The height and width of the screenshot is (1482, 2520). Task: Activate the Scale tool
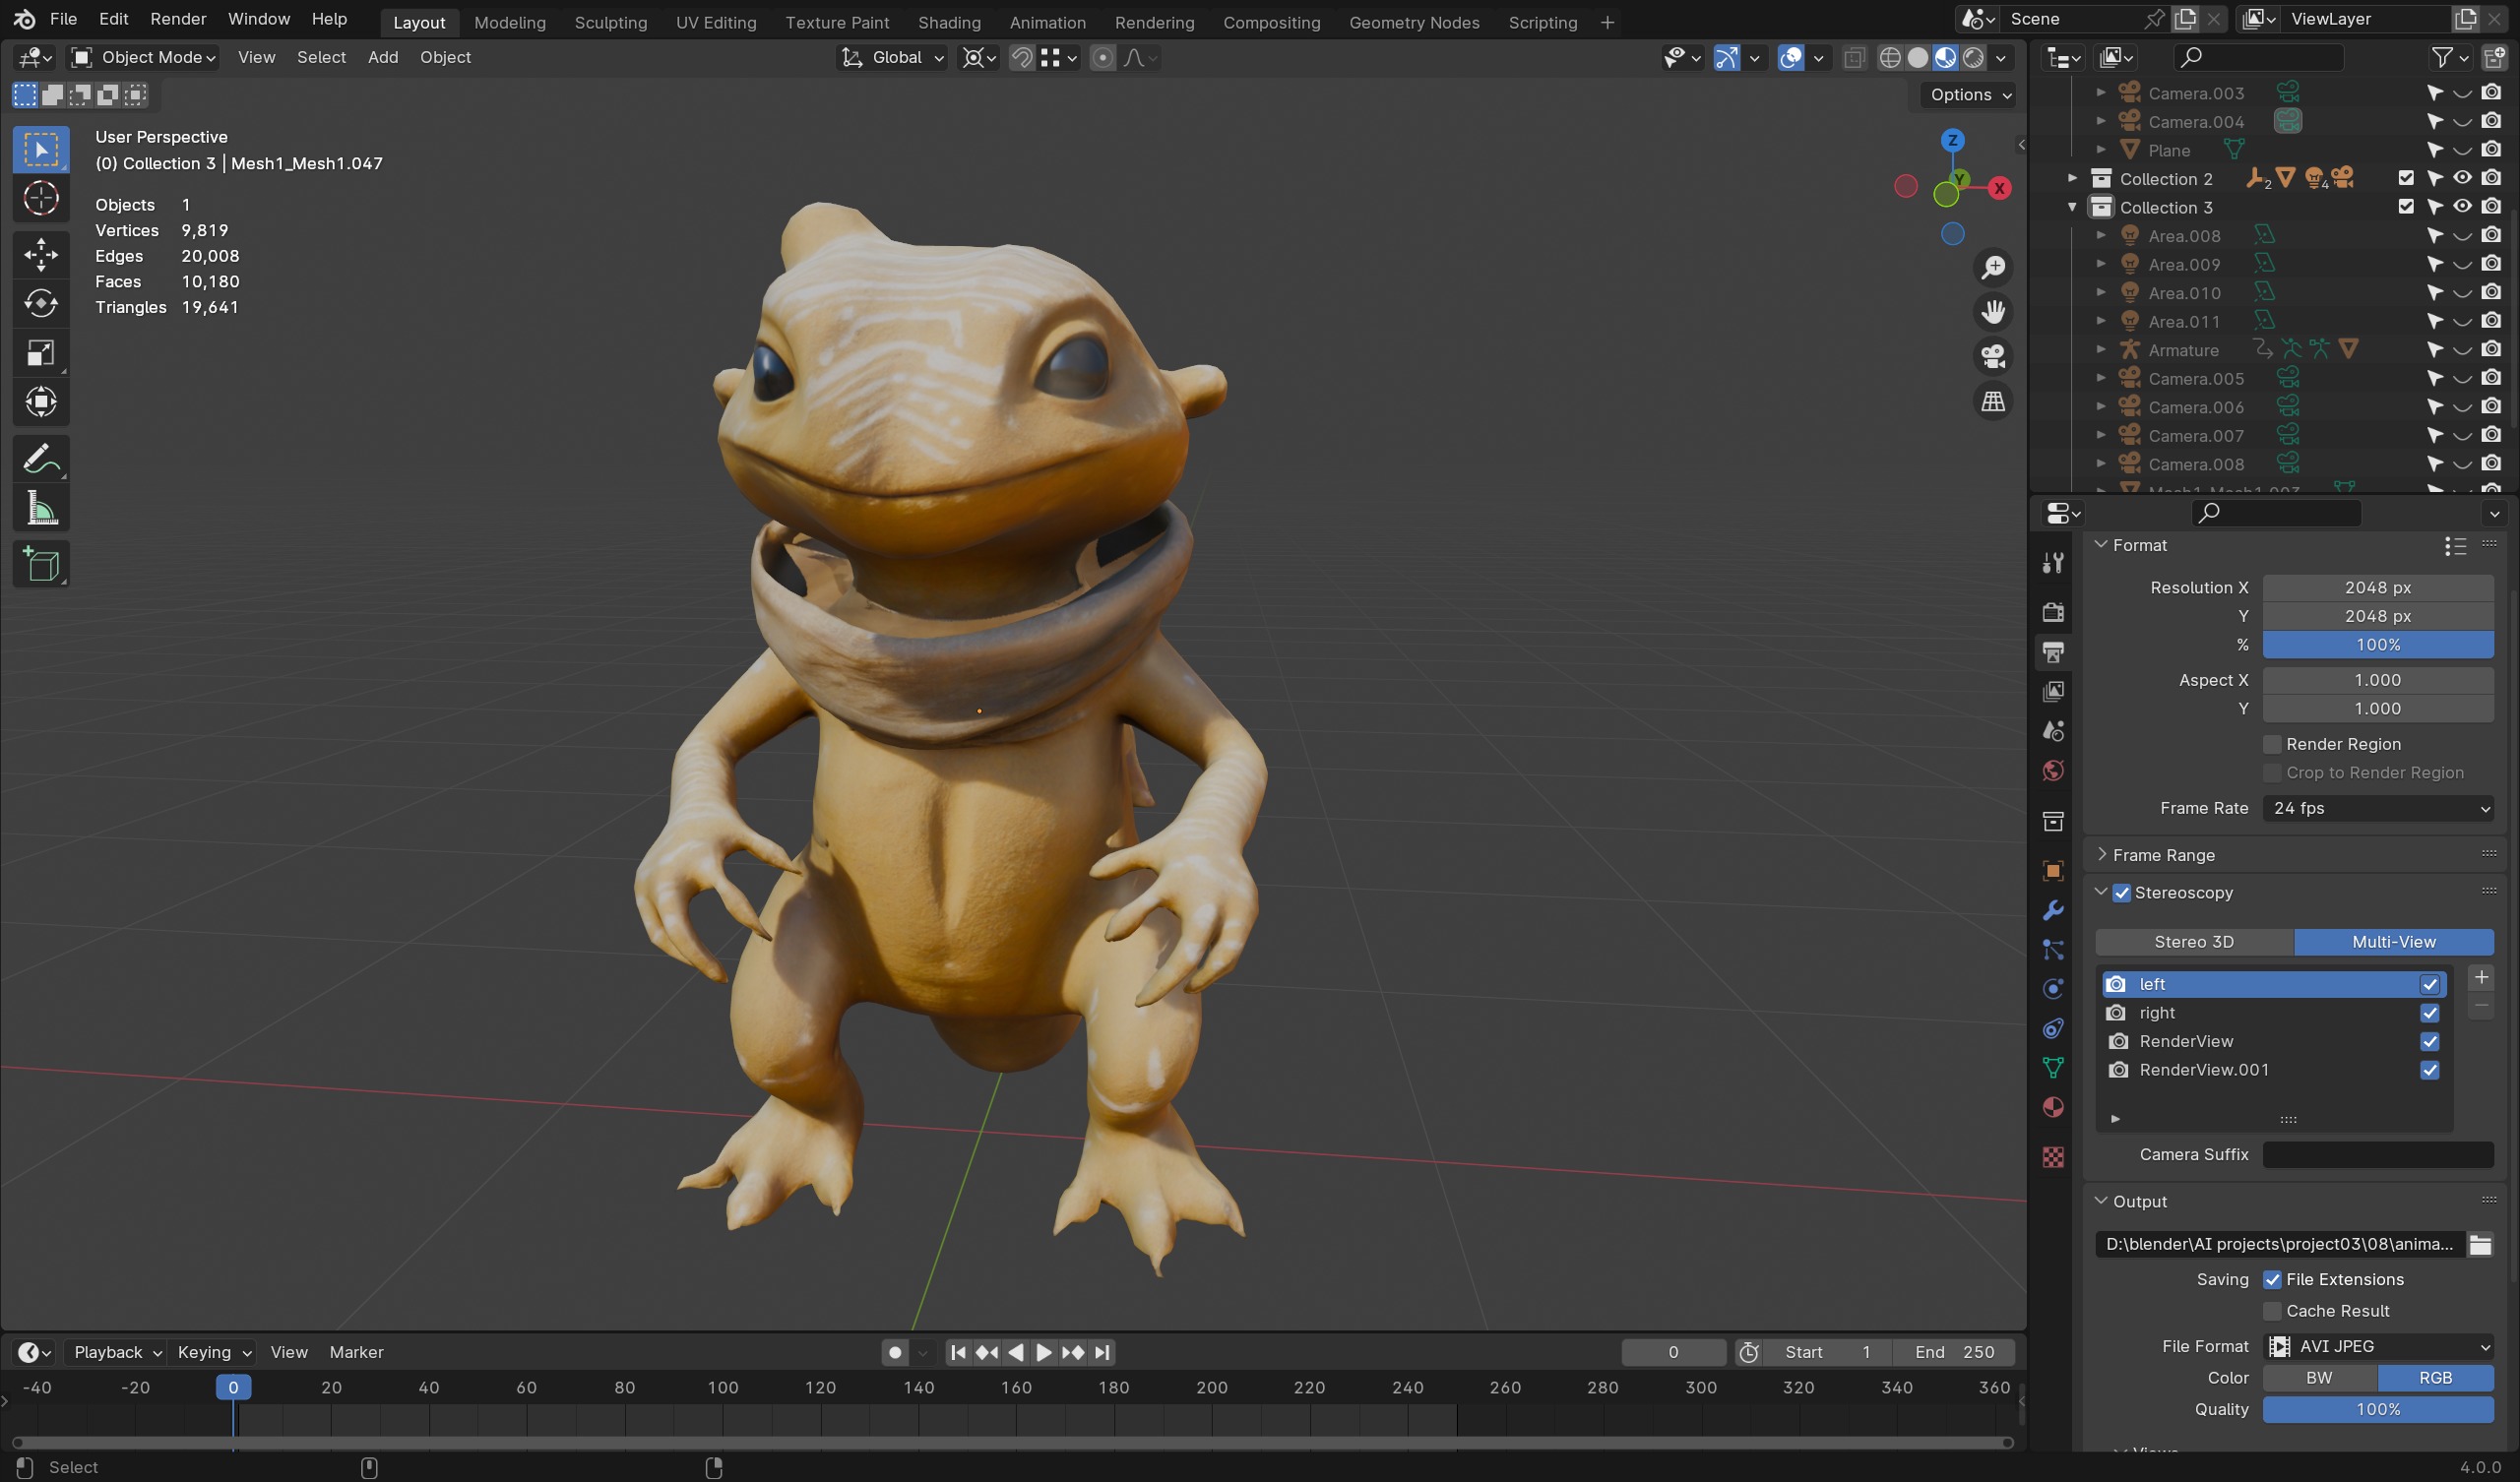pos(41,353)
